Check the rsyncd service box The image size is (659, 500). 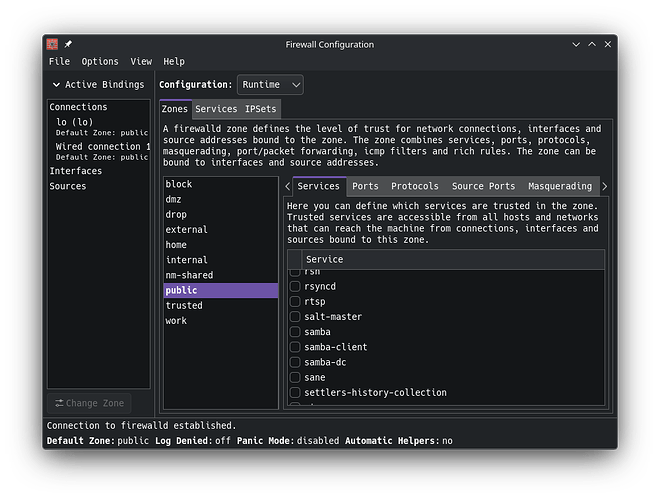tap(295, 287)
